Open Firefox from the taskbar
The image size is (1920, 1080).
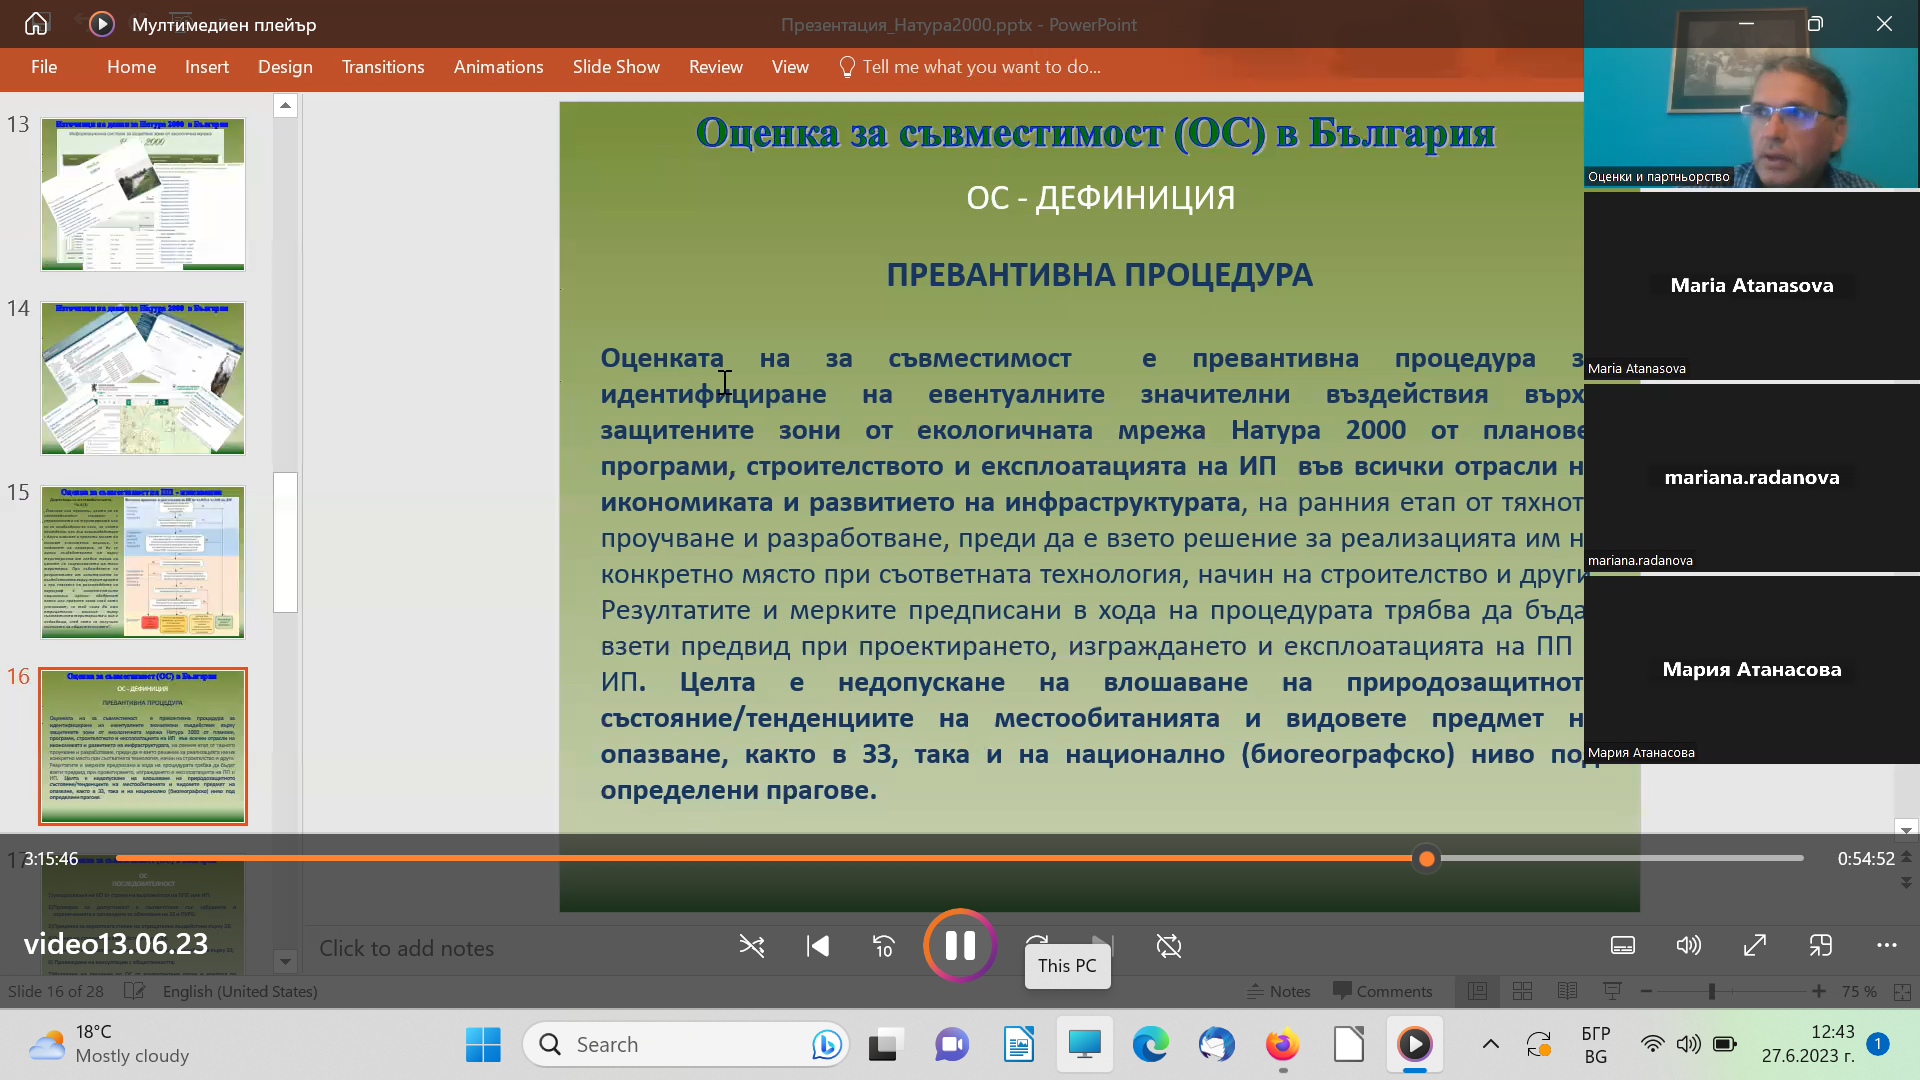pos(1282,1045)
